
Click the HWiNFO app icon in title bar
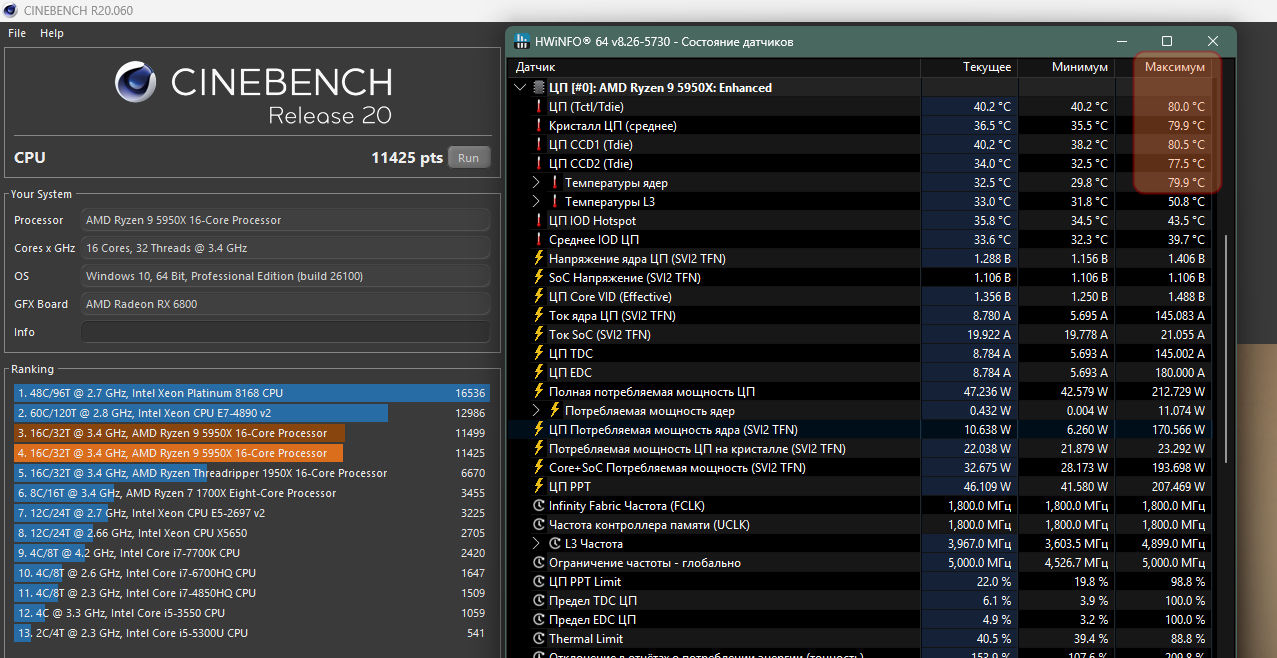522,41
